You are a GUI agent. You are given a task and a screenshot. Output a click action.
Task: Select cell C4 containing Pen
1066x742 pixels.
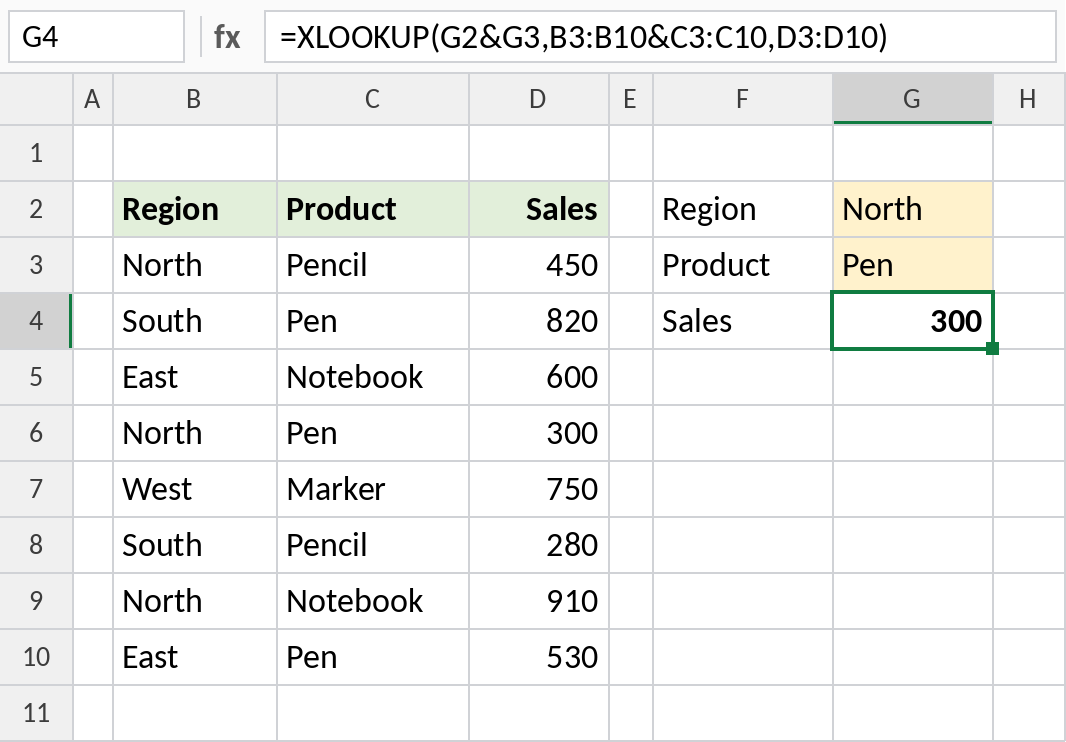[373, 321]
